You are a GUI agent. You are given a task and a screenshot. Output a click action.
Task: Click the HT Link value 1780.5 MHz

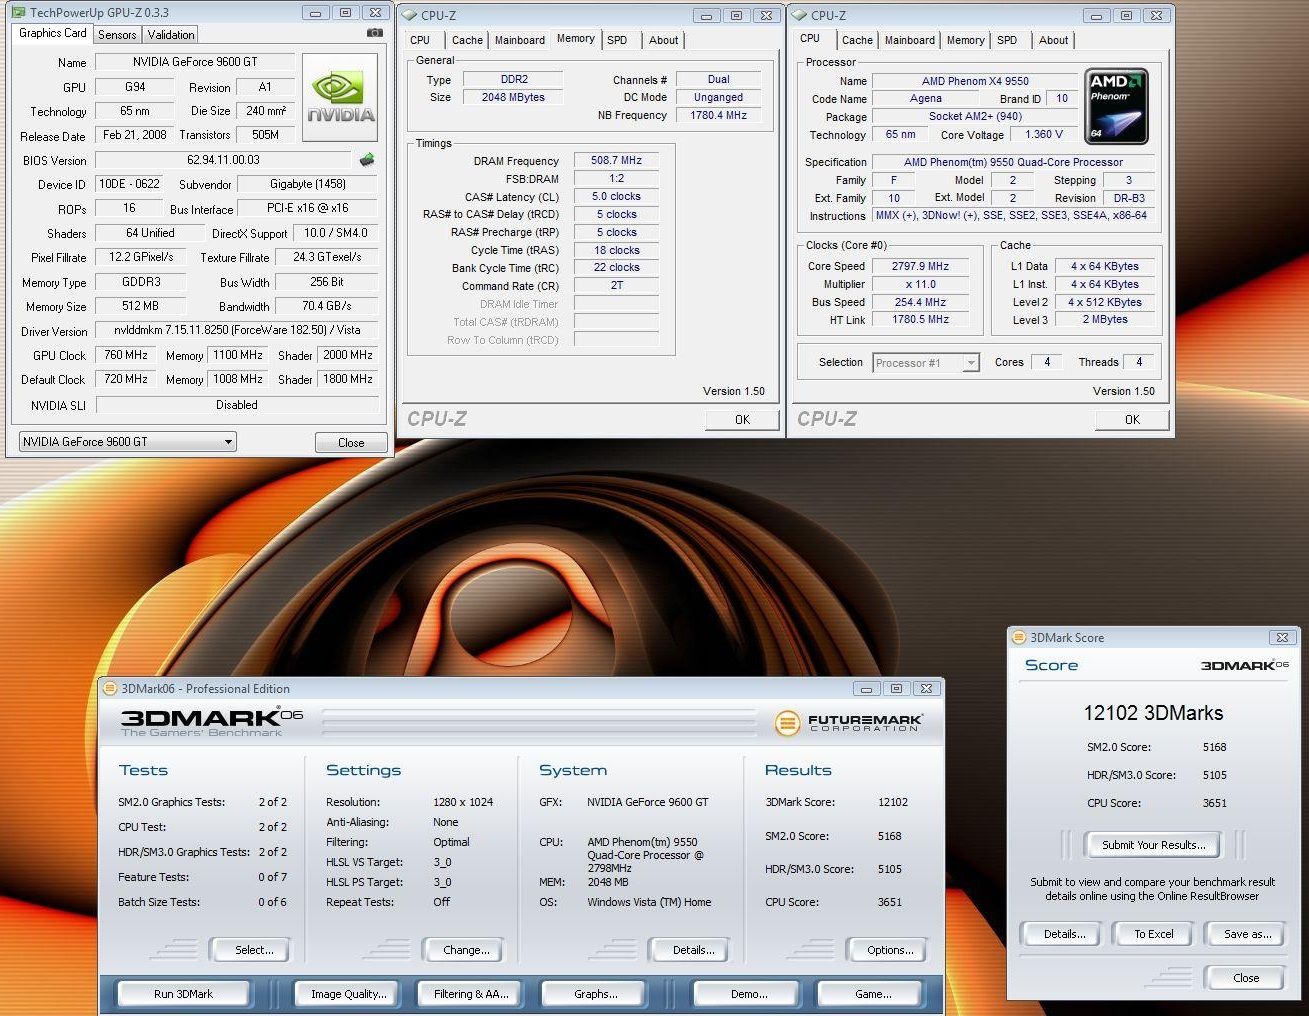coord(920,320)
